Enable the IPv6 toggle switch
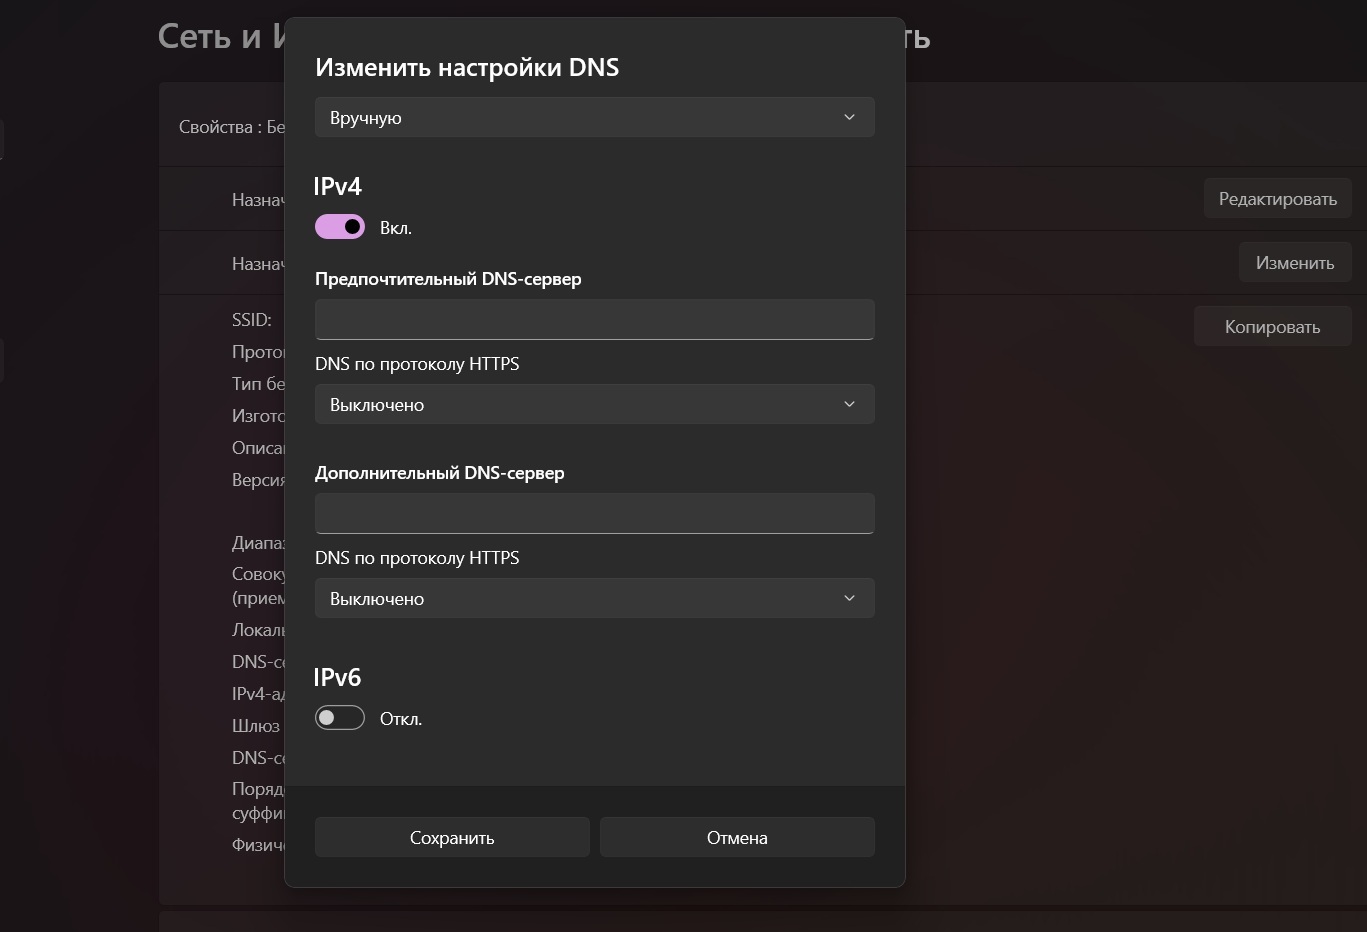The height and width of the screenshot is (932, 1367). [340, 718]
